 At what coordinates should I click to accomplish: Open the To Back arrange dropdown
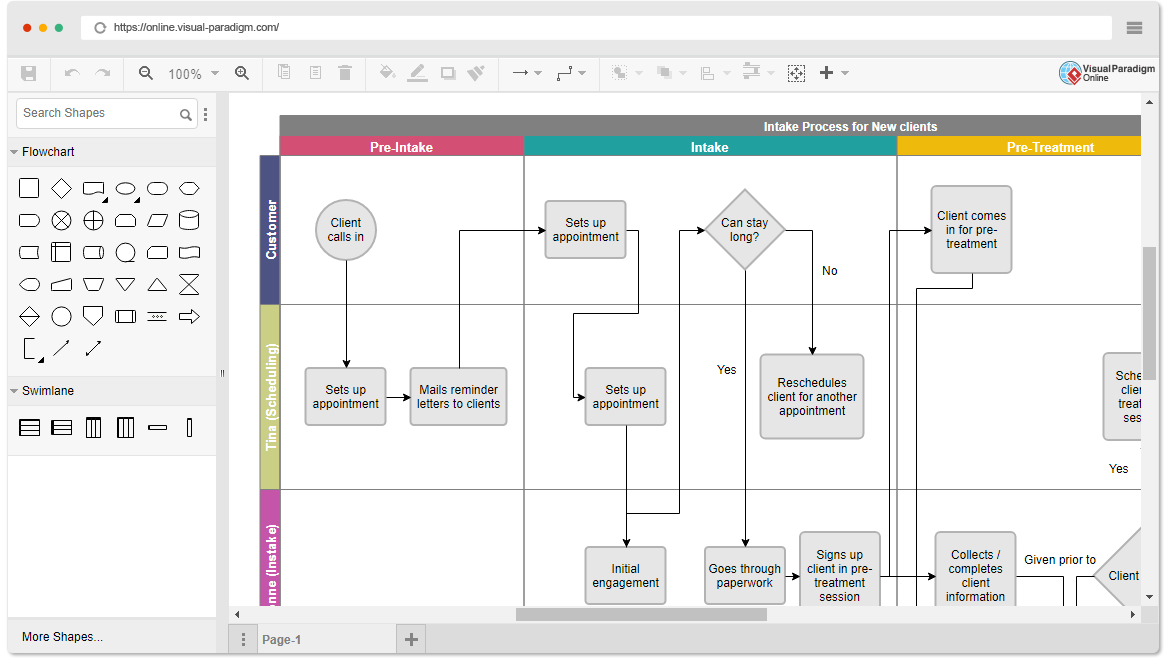671,73
